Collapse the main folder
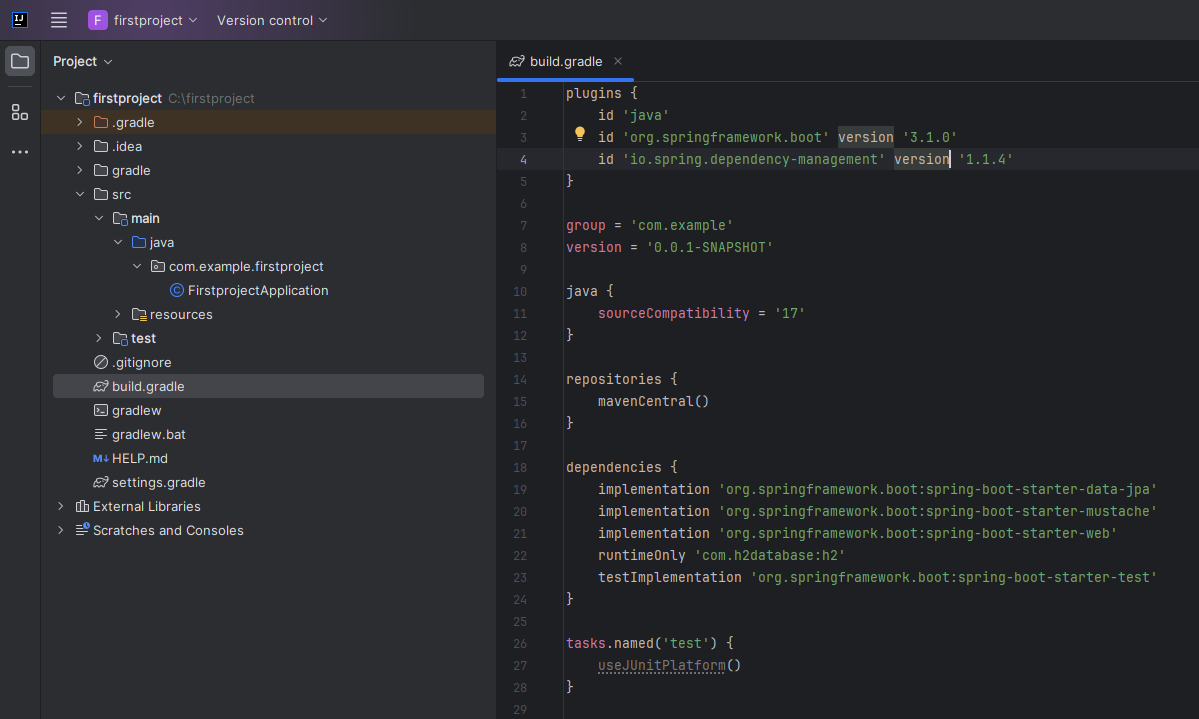This screenshot has width=1199, height=719. tap(99, 218)
